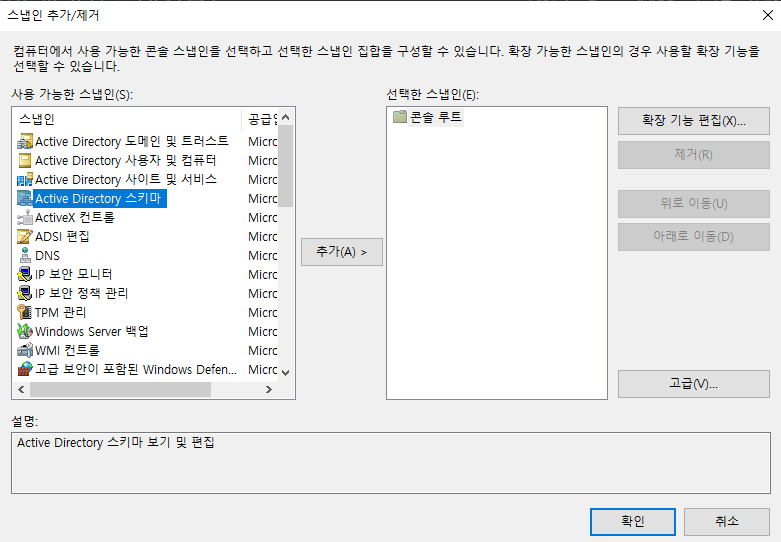Screen dimensions: 781x542
Task: Click the Active Directory 스키마 icon
Action: click(25, 199)
